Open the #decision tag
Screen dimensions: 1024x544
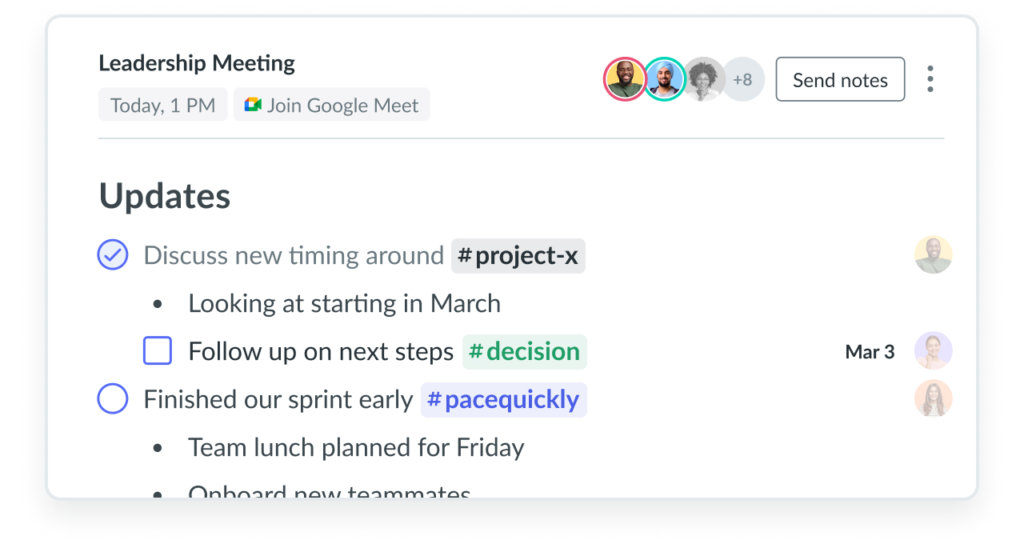(x=524, y=351)
